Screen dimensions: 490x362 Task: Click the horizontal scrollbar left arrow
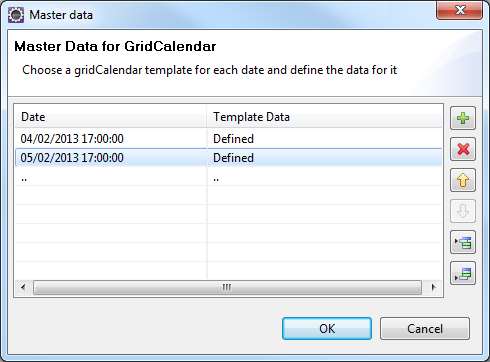23,287
